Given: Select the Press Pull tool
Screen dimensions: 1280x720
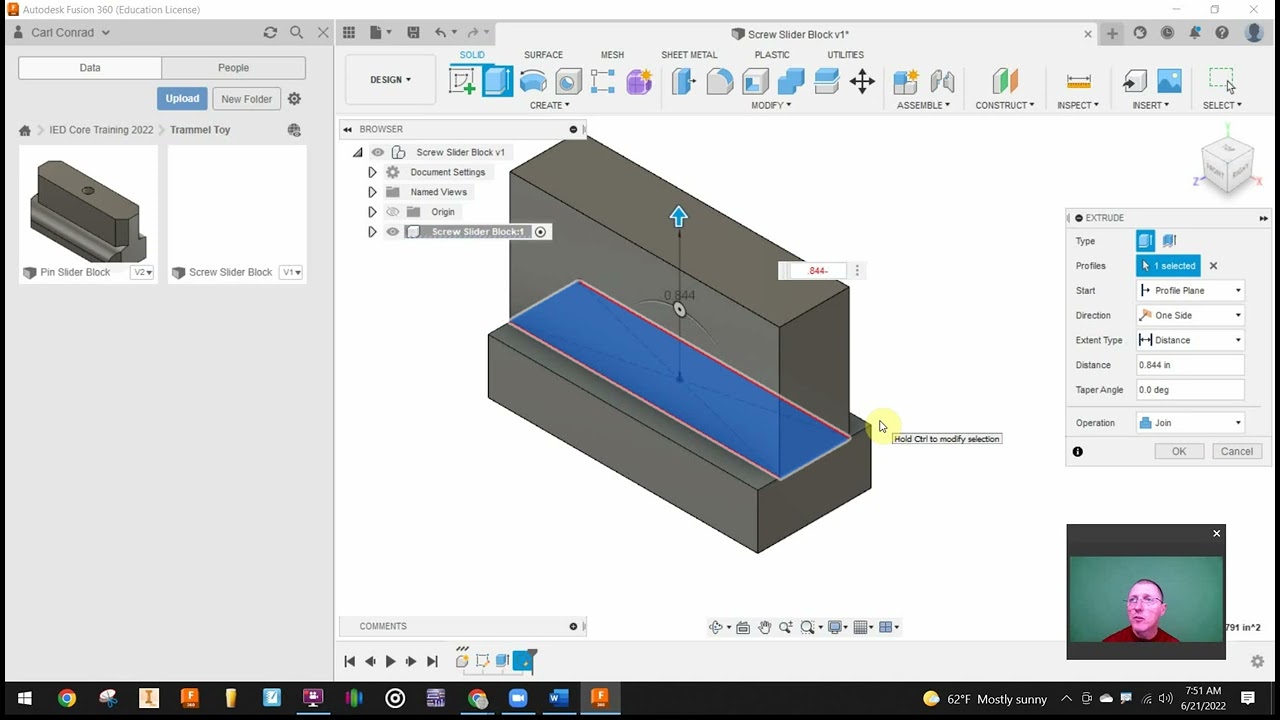Looking at the screenshot, I should coord(684,81).
